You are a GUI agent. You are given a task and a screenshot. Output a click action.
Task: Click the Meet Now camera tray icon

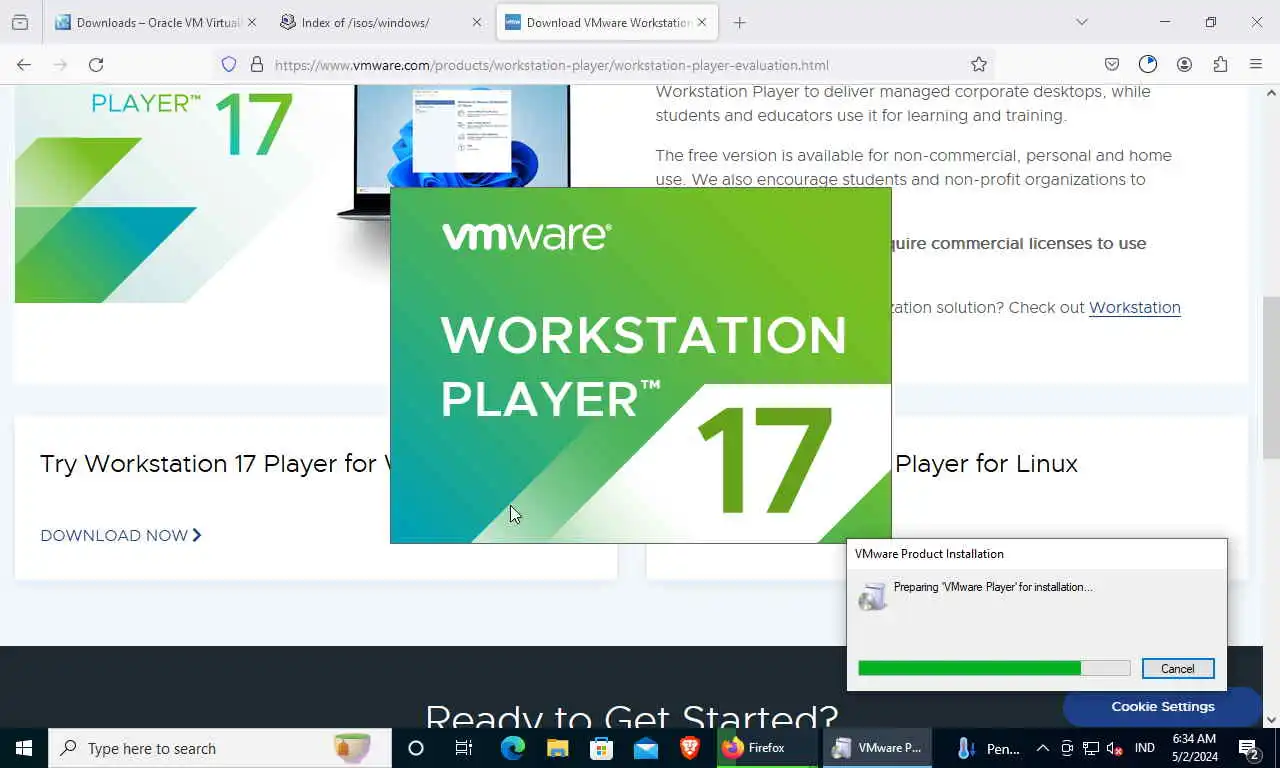click(1067, 748)
